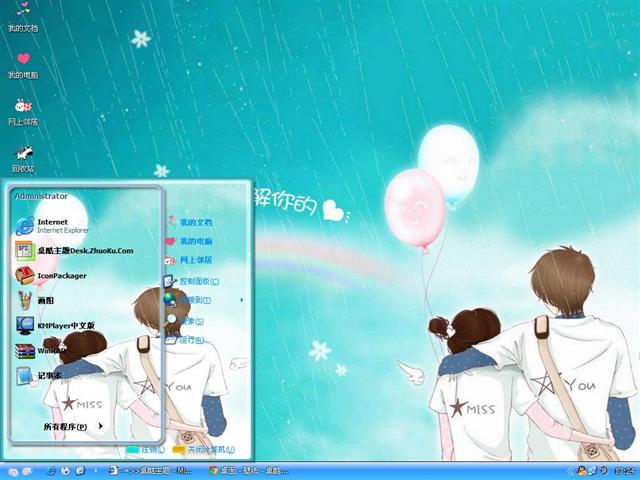
Task: Click the Administrator user name header
Action: 41,196
